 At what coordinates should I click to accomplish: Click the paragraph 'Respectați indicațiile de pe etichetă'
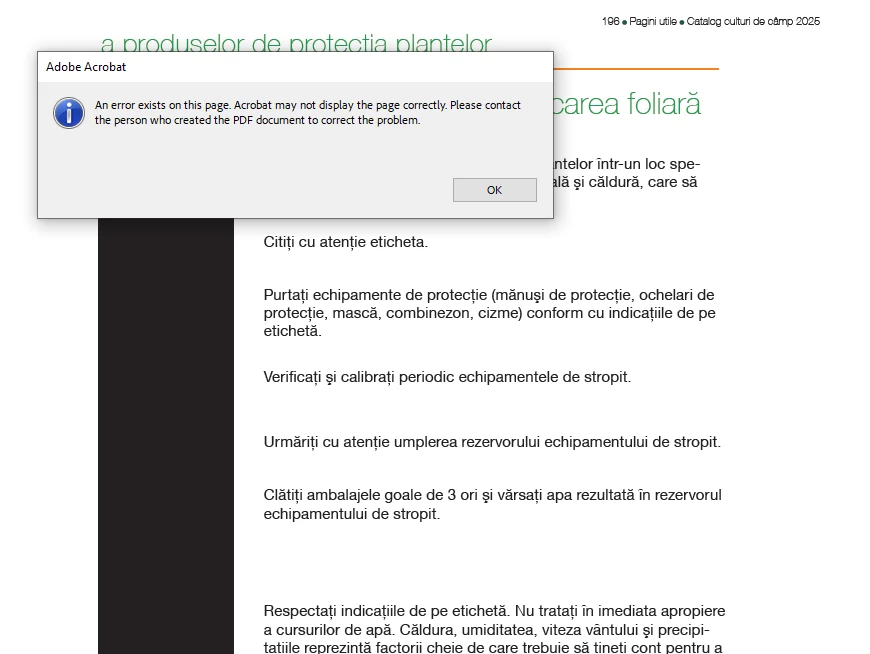coord(494,628)
